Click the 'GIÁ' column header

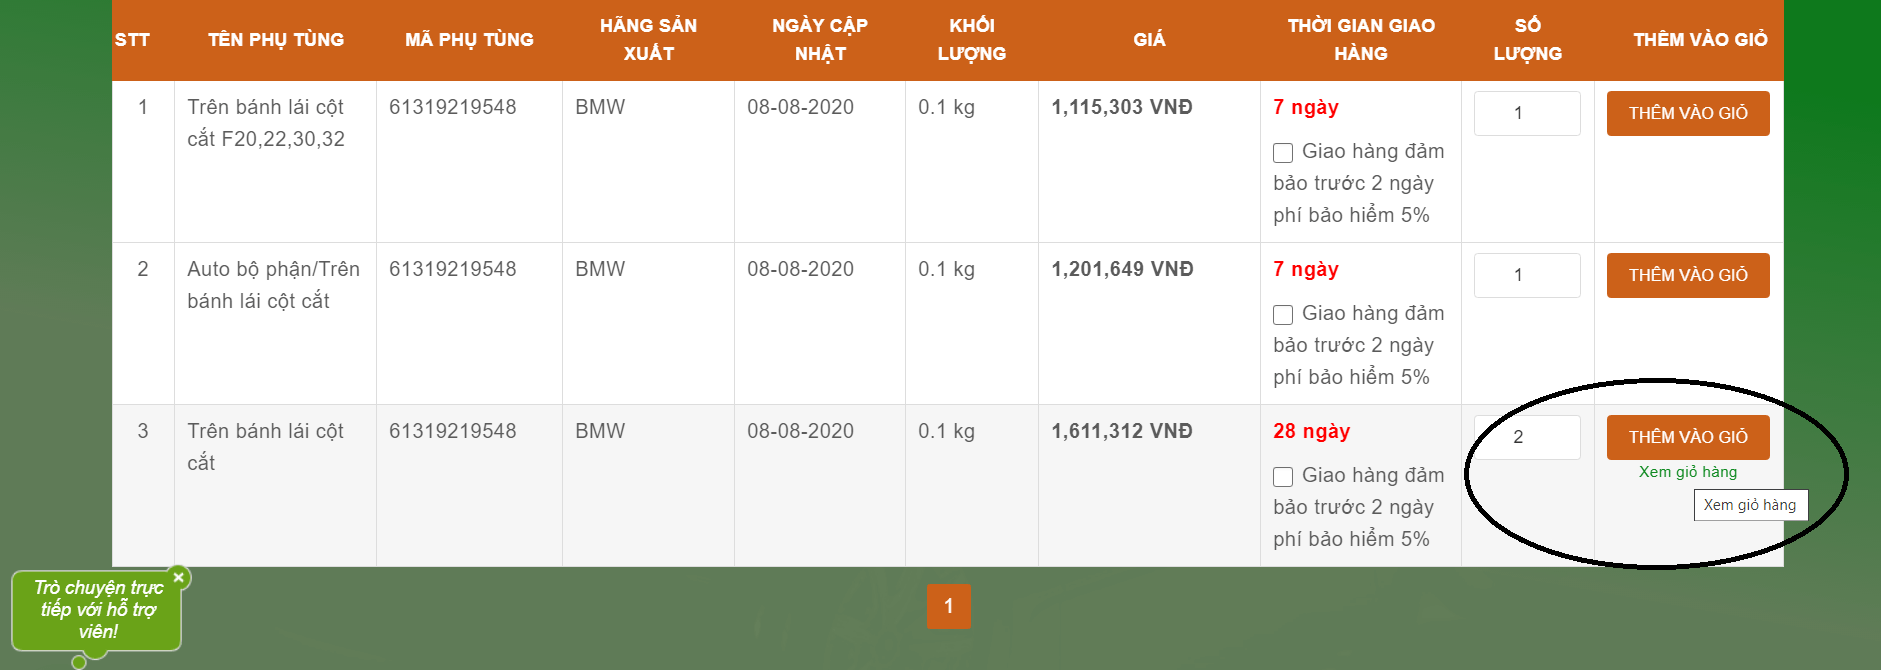point(1149,40)
